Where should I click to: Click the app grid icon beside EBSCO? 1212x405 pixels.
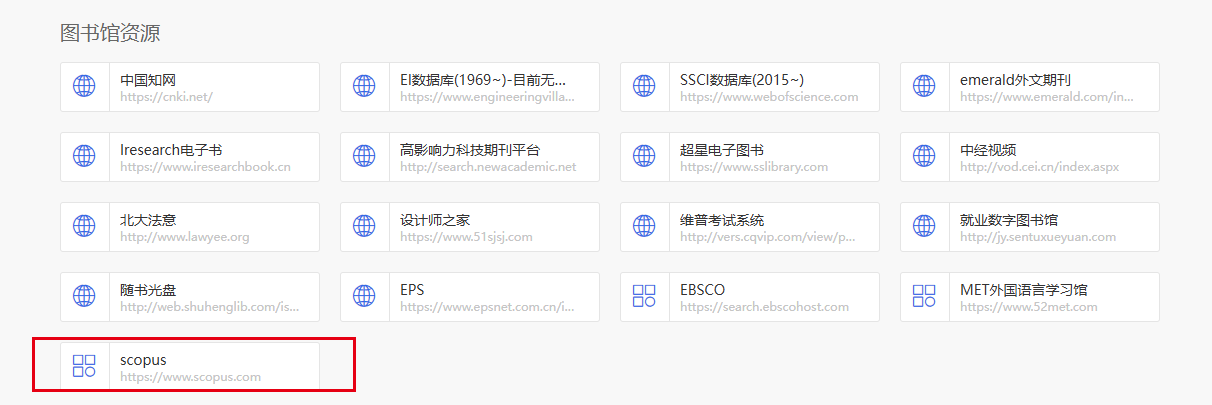click(644, 297)
